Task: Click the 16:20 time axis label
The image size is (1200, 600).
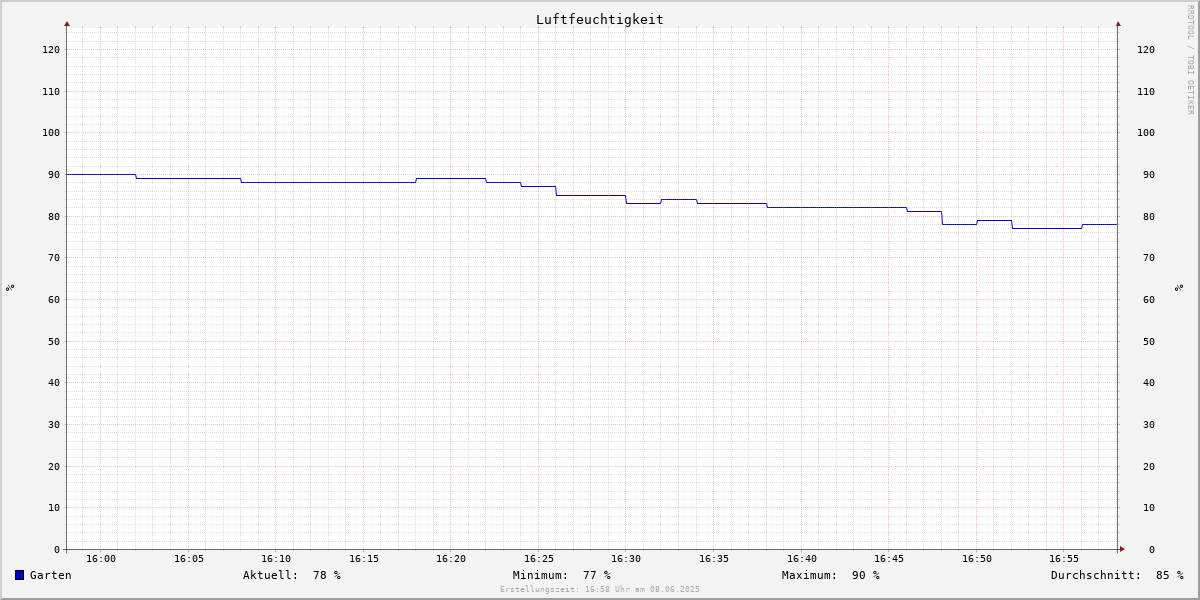Action: (451, 559)
